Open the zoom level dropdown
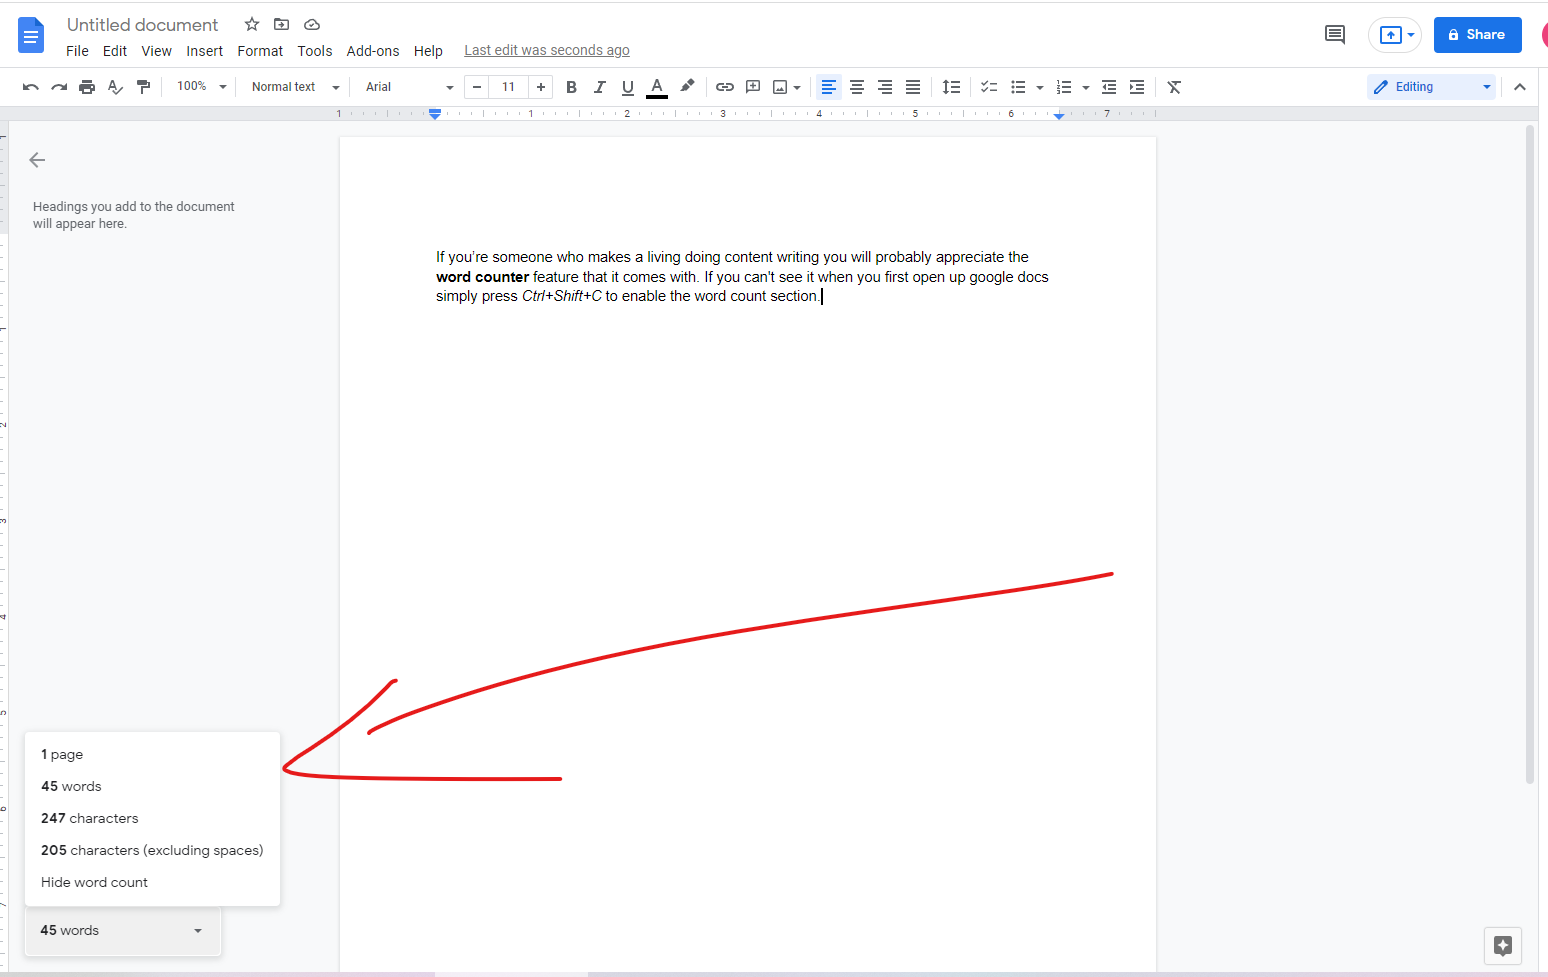Screen dimensions: 1548x977 click(201, 87)
